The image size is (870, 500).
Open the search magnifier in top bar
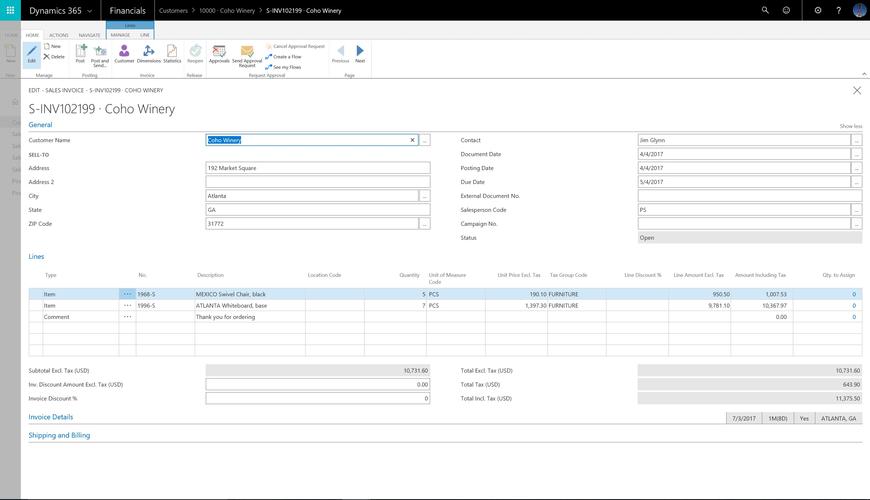[x=766, y=10]
